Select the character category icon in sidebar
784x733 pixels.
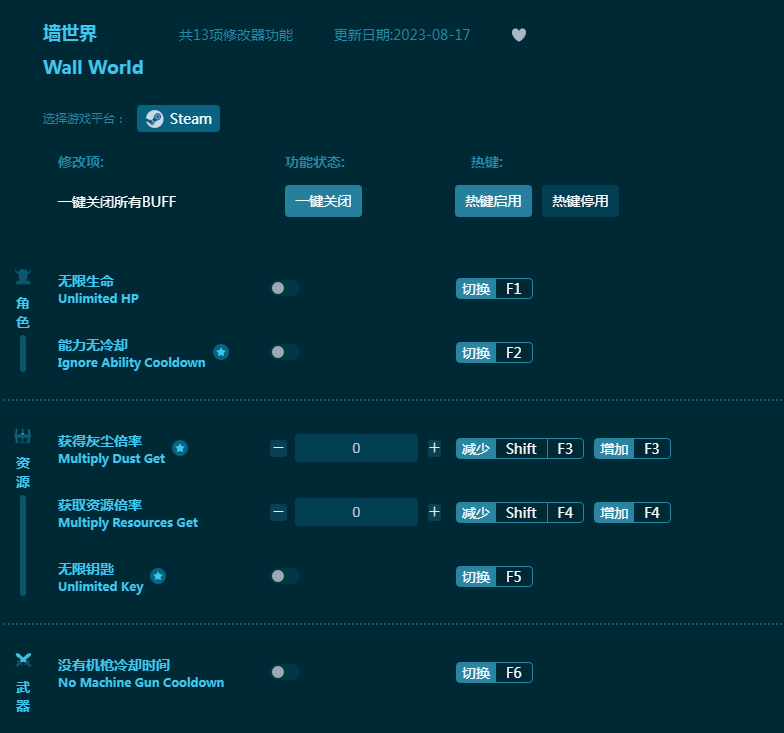pyautogui.click(x=23, y=277)
